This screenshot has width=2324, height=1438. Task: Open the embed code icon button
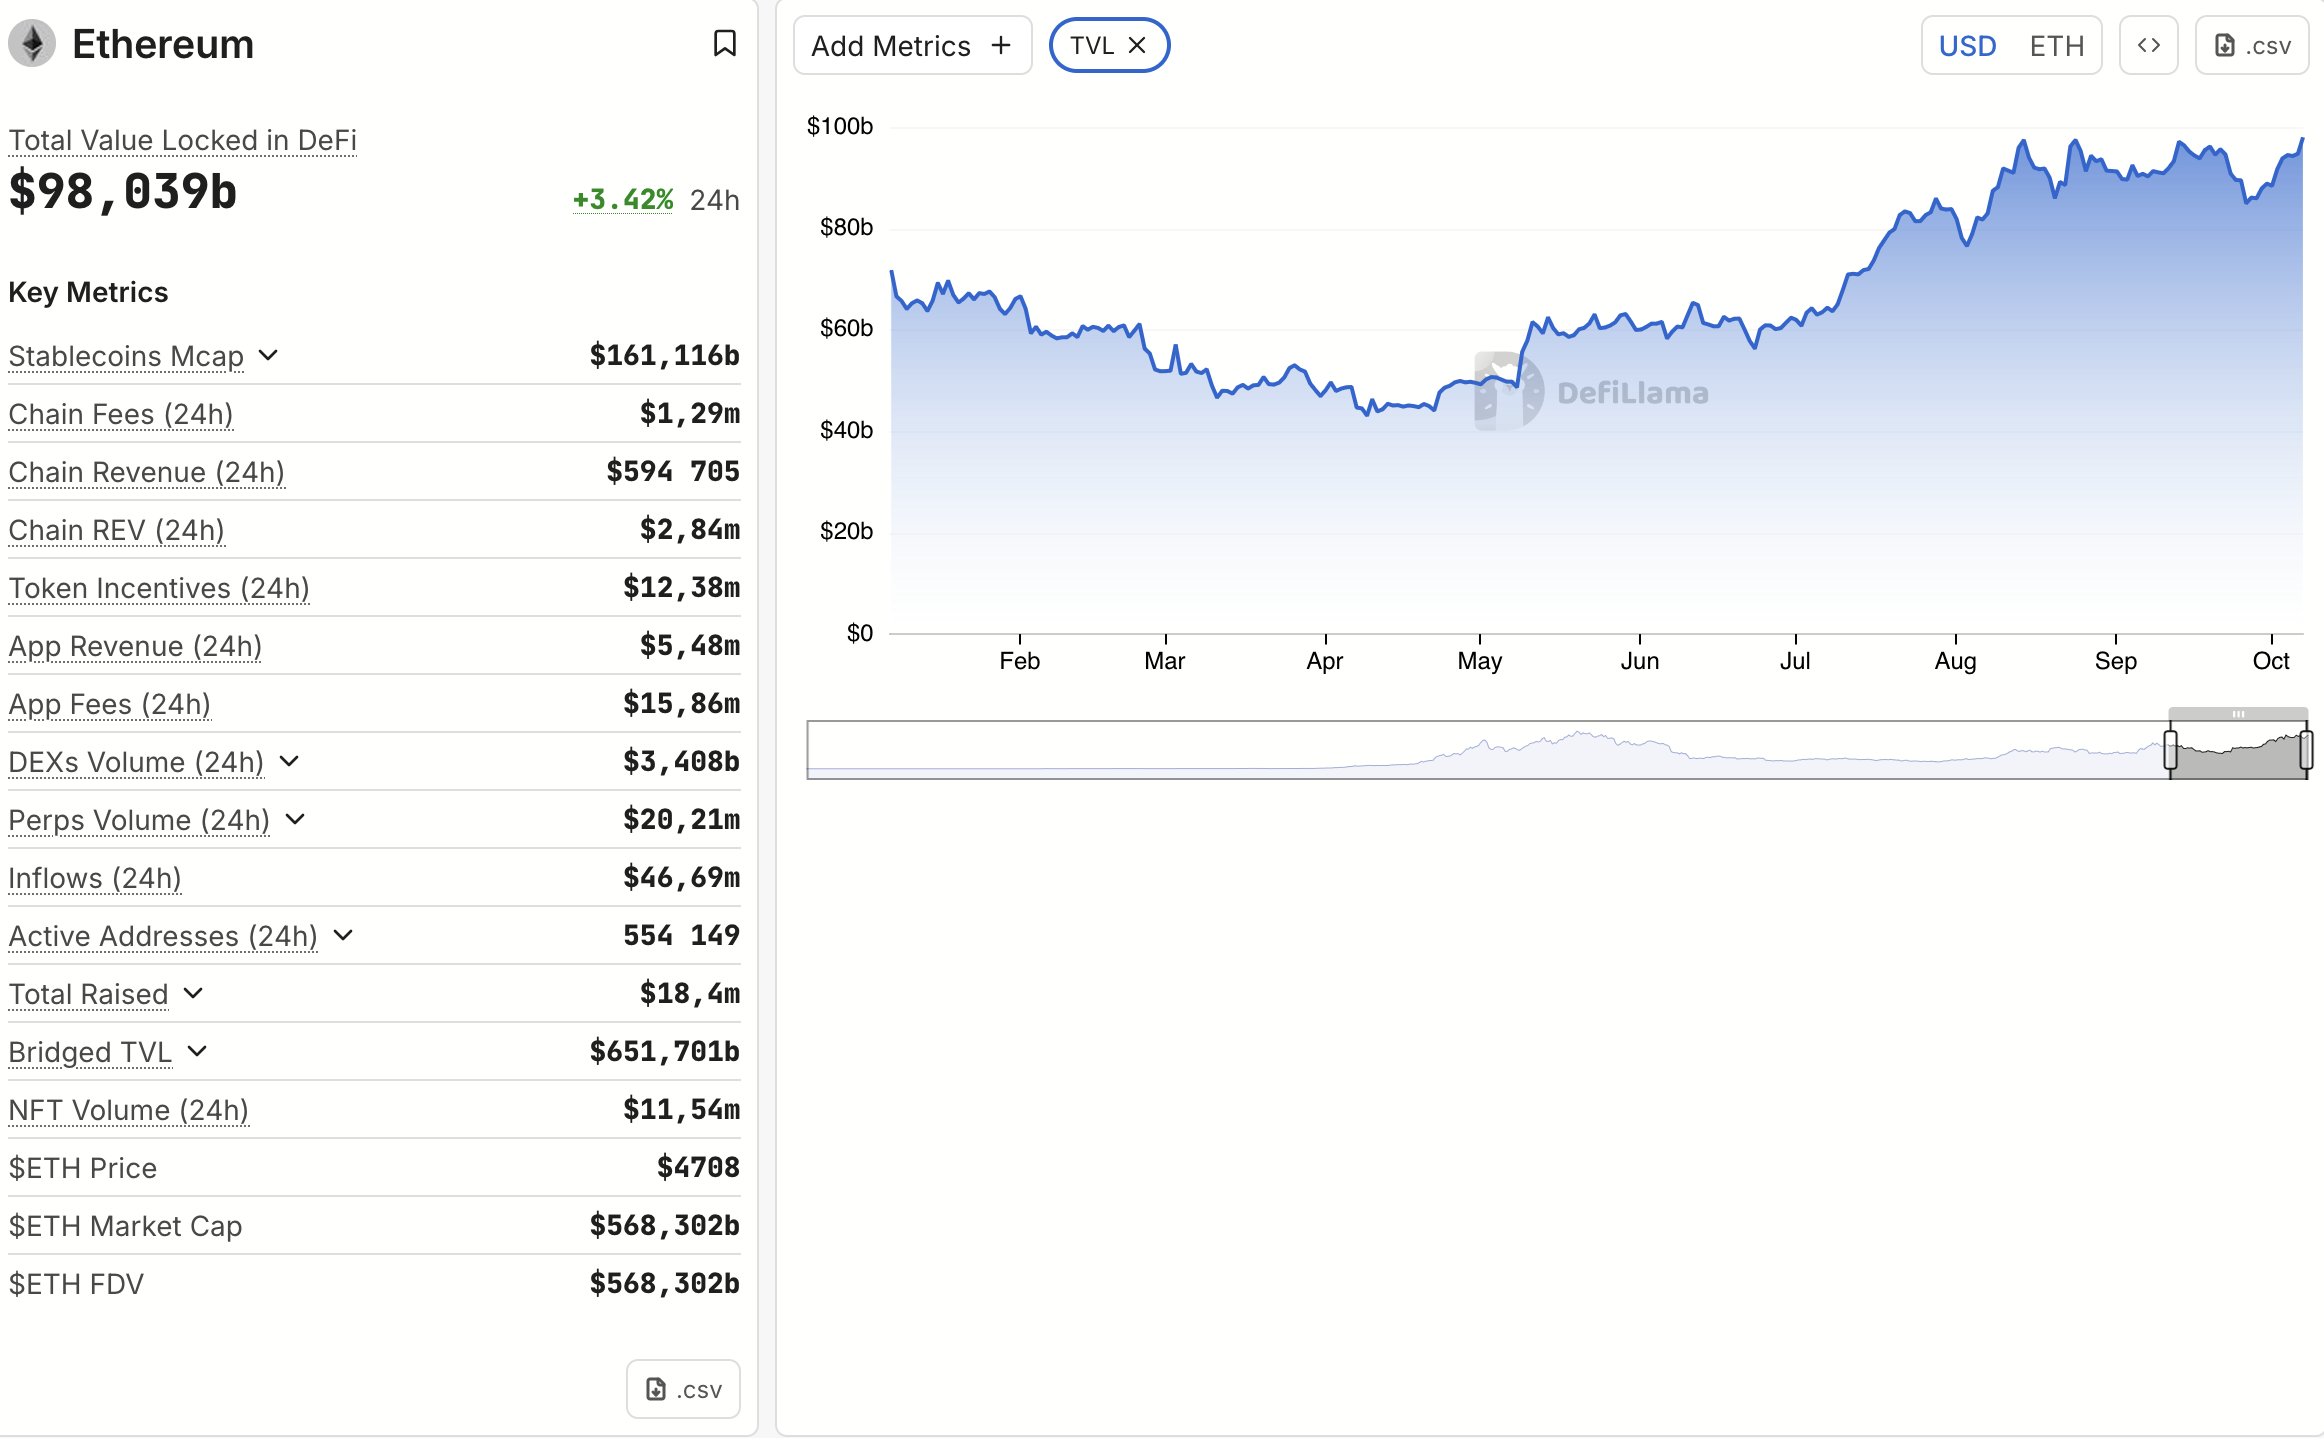(x=2148, y=45)
